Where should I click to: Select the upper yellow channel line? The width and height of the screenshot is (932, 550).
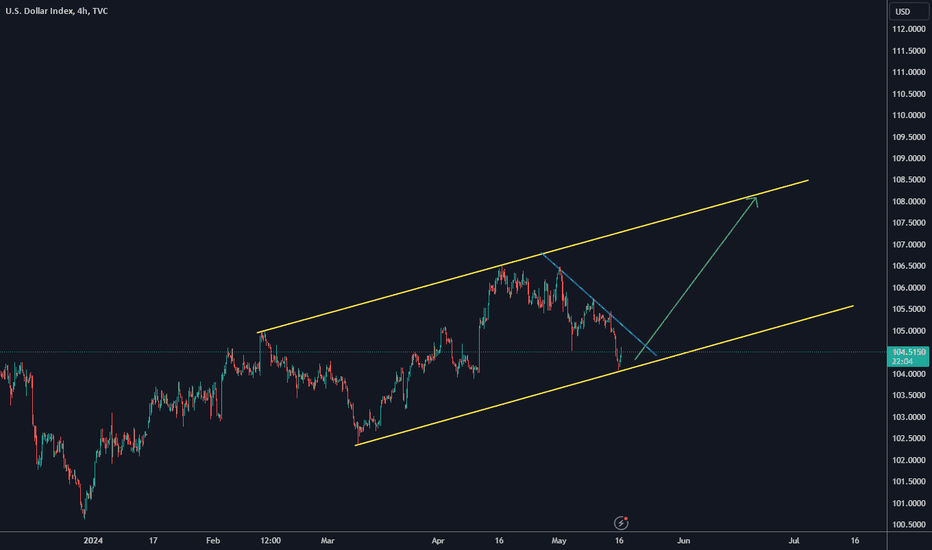[533, 256]
